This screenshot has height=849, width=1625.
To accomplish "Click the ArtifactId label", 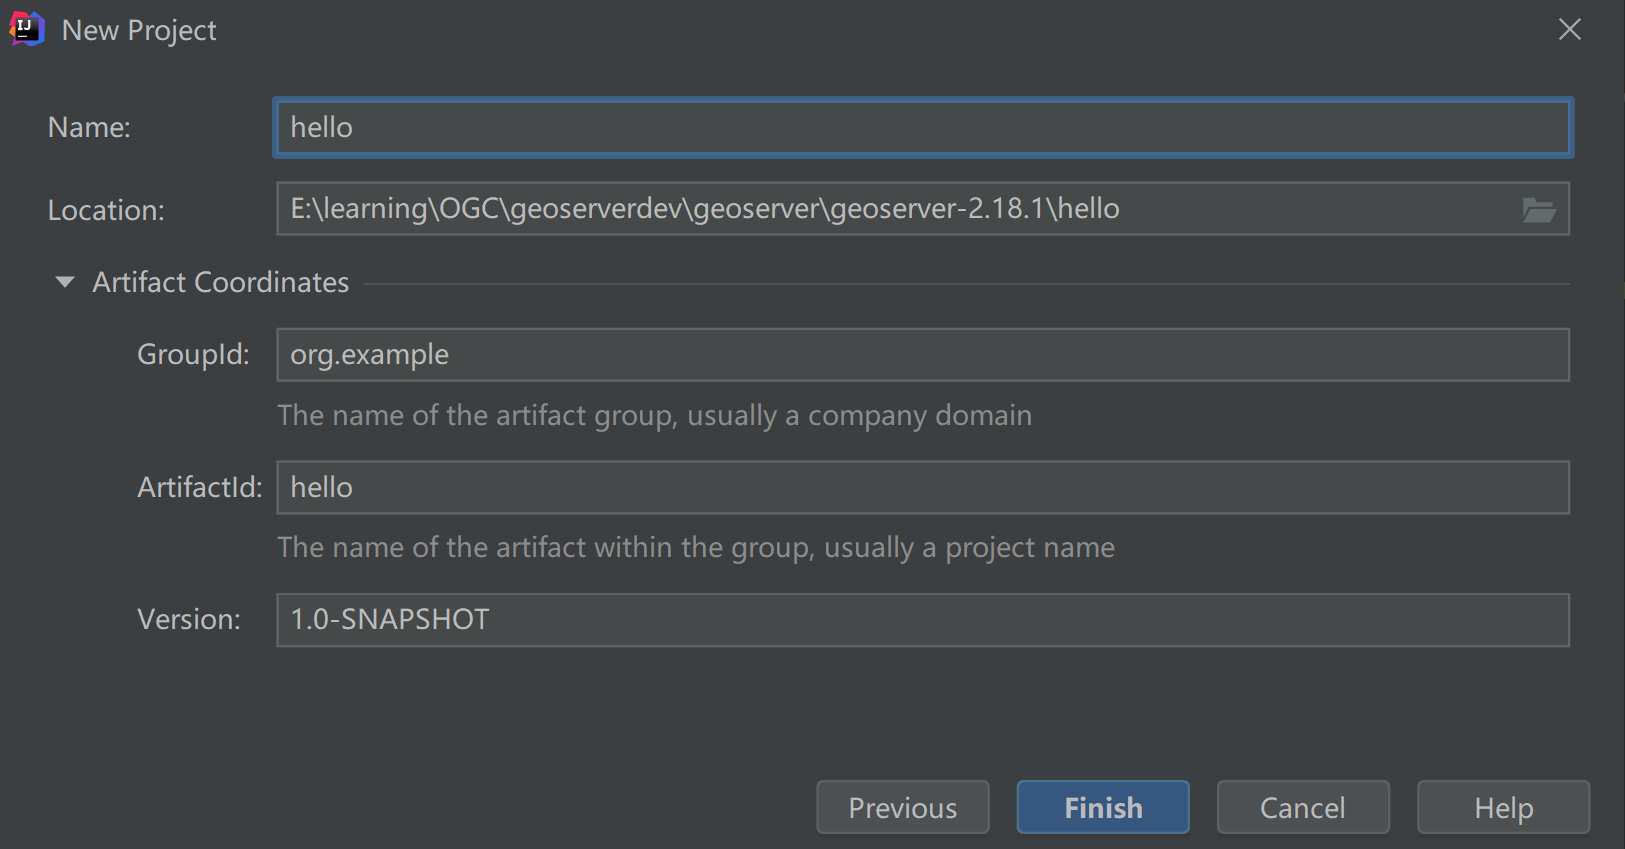I will pyautogui.click(x=199, y=488).
